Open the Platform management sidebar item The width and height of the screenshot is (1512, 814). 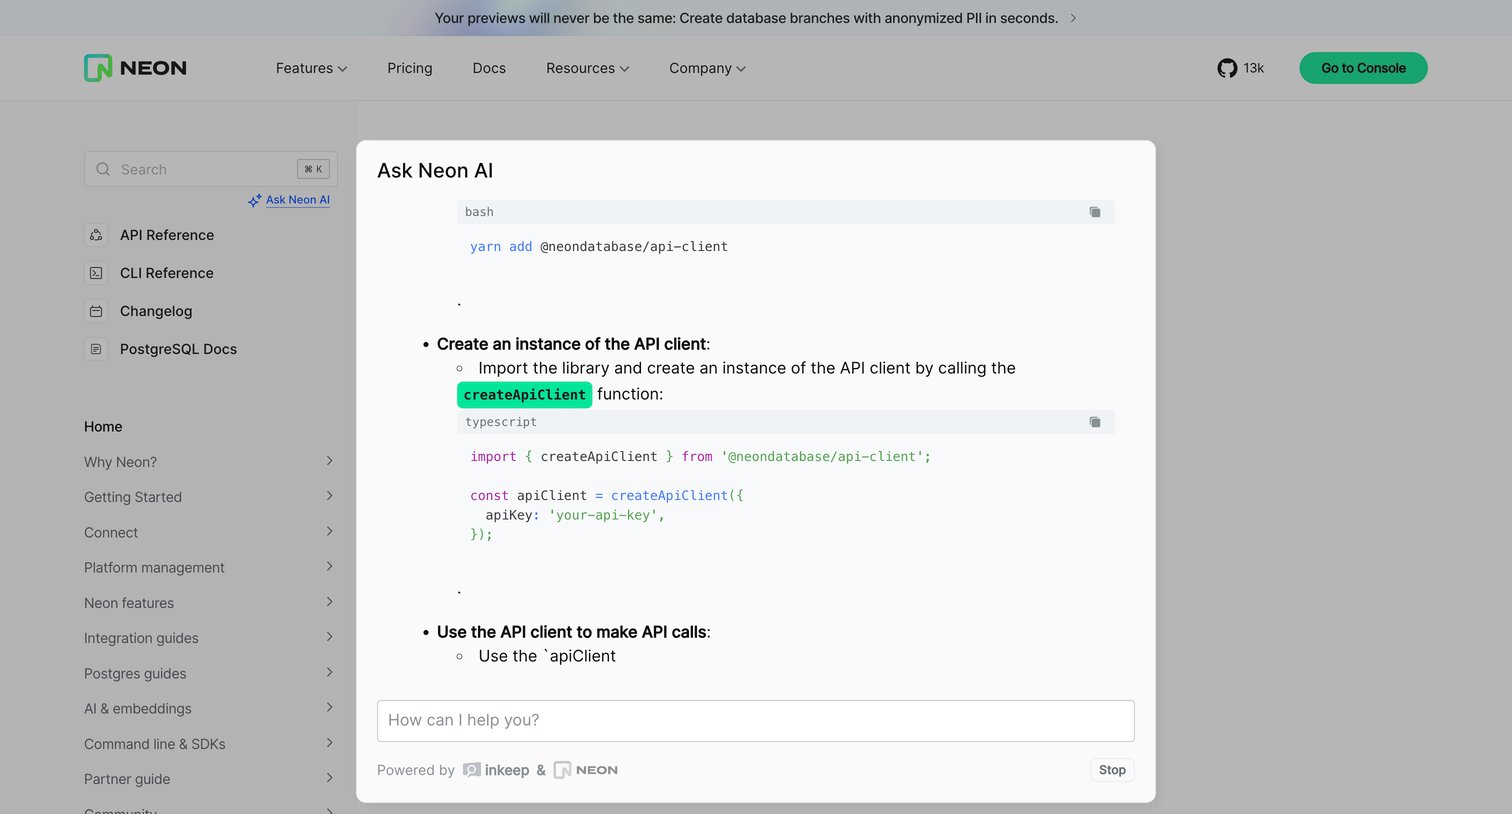tap(154, 568)
